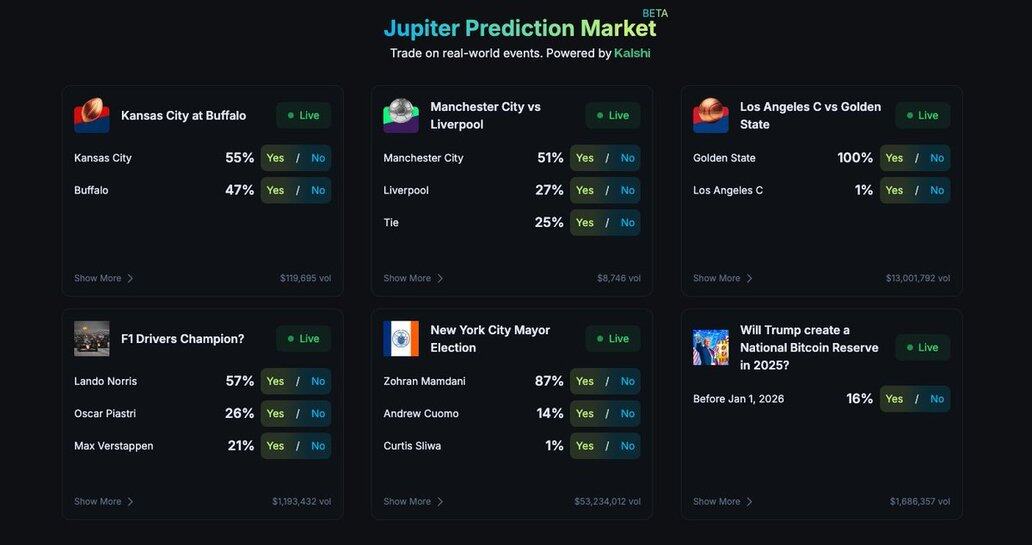Click the Live badge on the F1 Drivers card
The width and height of the screenshot is (1032, 545).
coord(303,339)
